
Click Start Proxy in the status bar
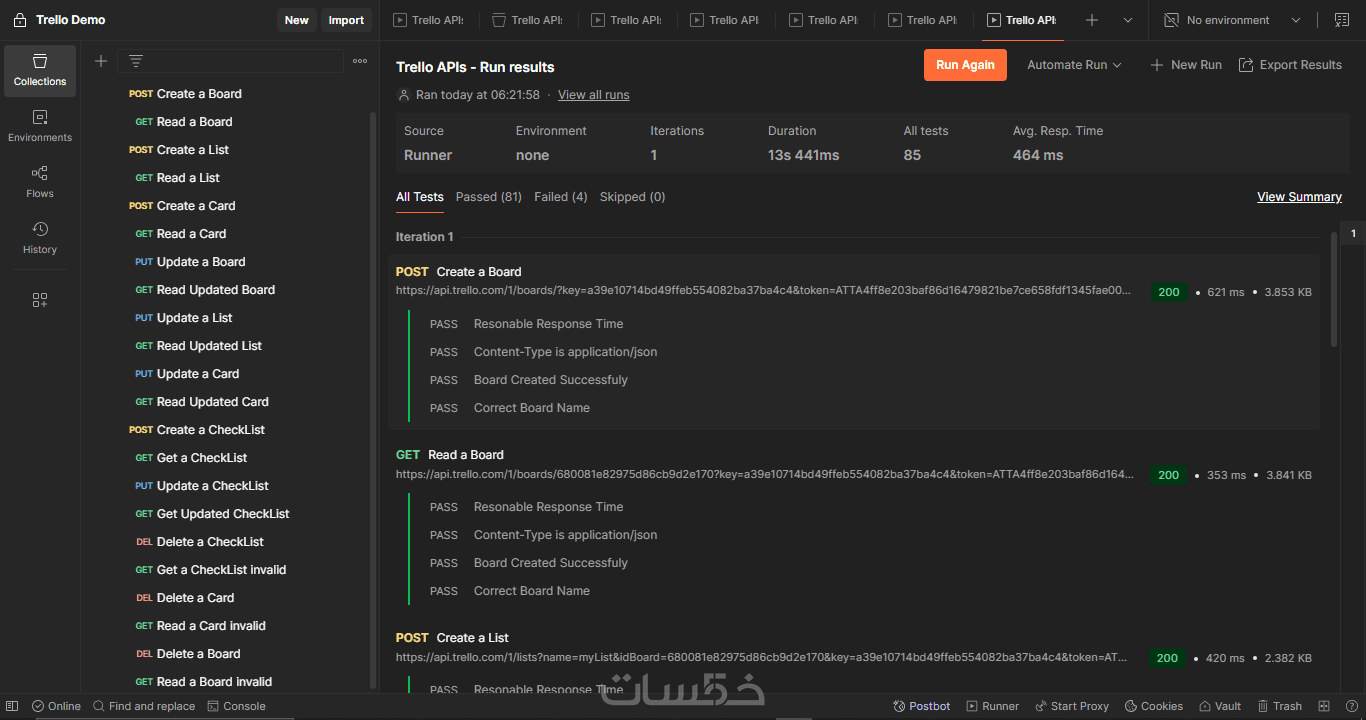[x=1072, y=706]
